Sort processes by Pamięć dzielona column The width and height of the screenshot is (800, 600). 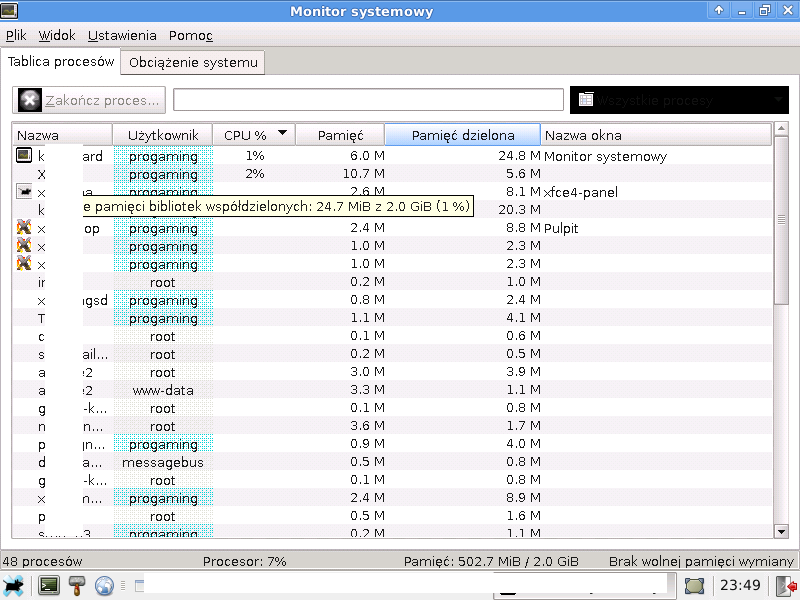[462, 135]
